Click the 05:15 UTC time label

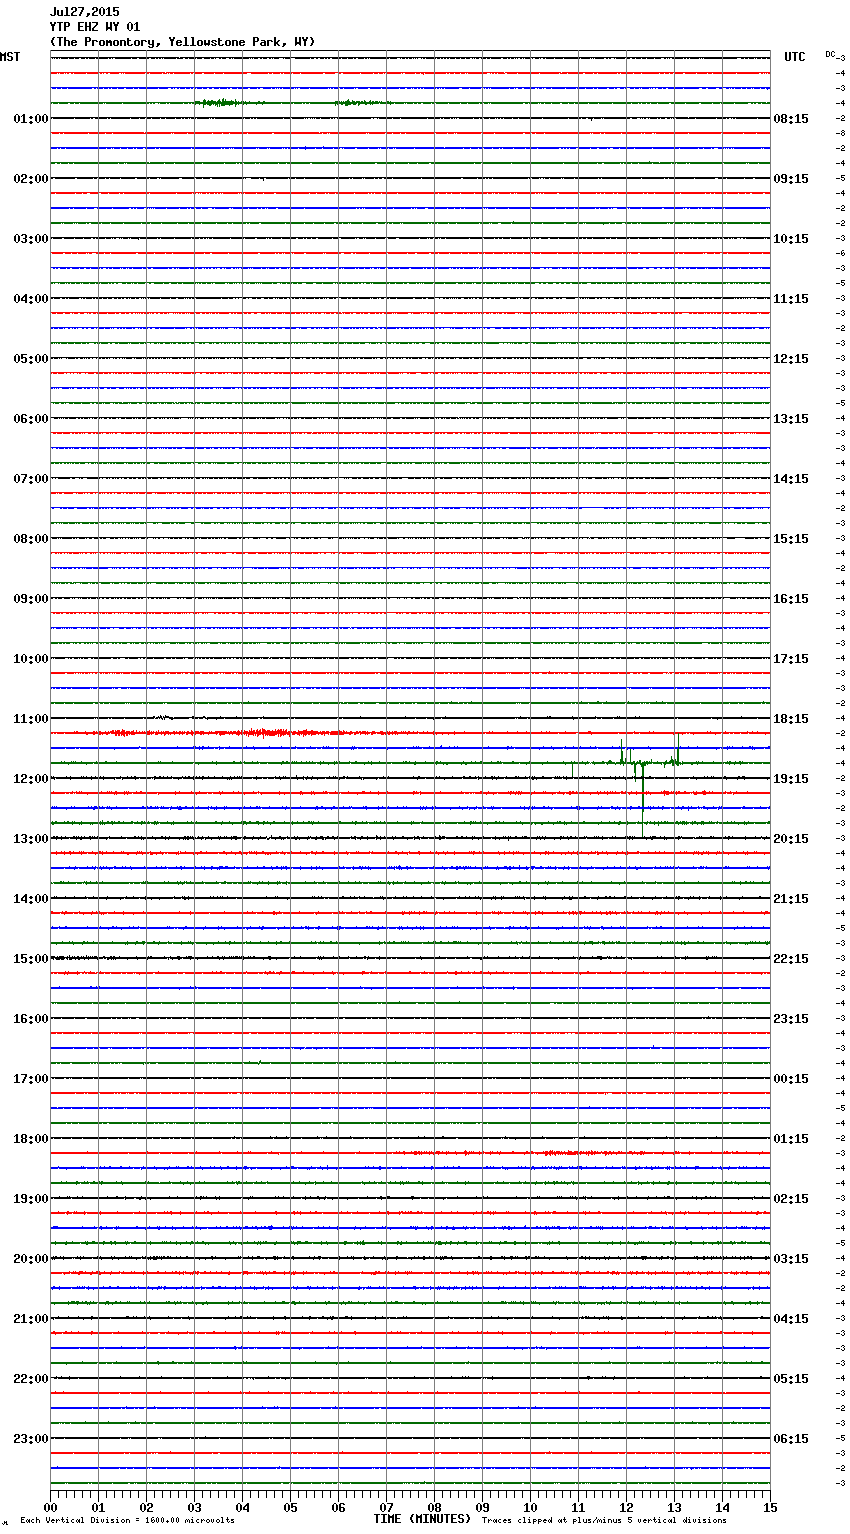(x=791, y=1379)
